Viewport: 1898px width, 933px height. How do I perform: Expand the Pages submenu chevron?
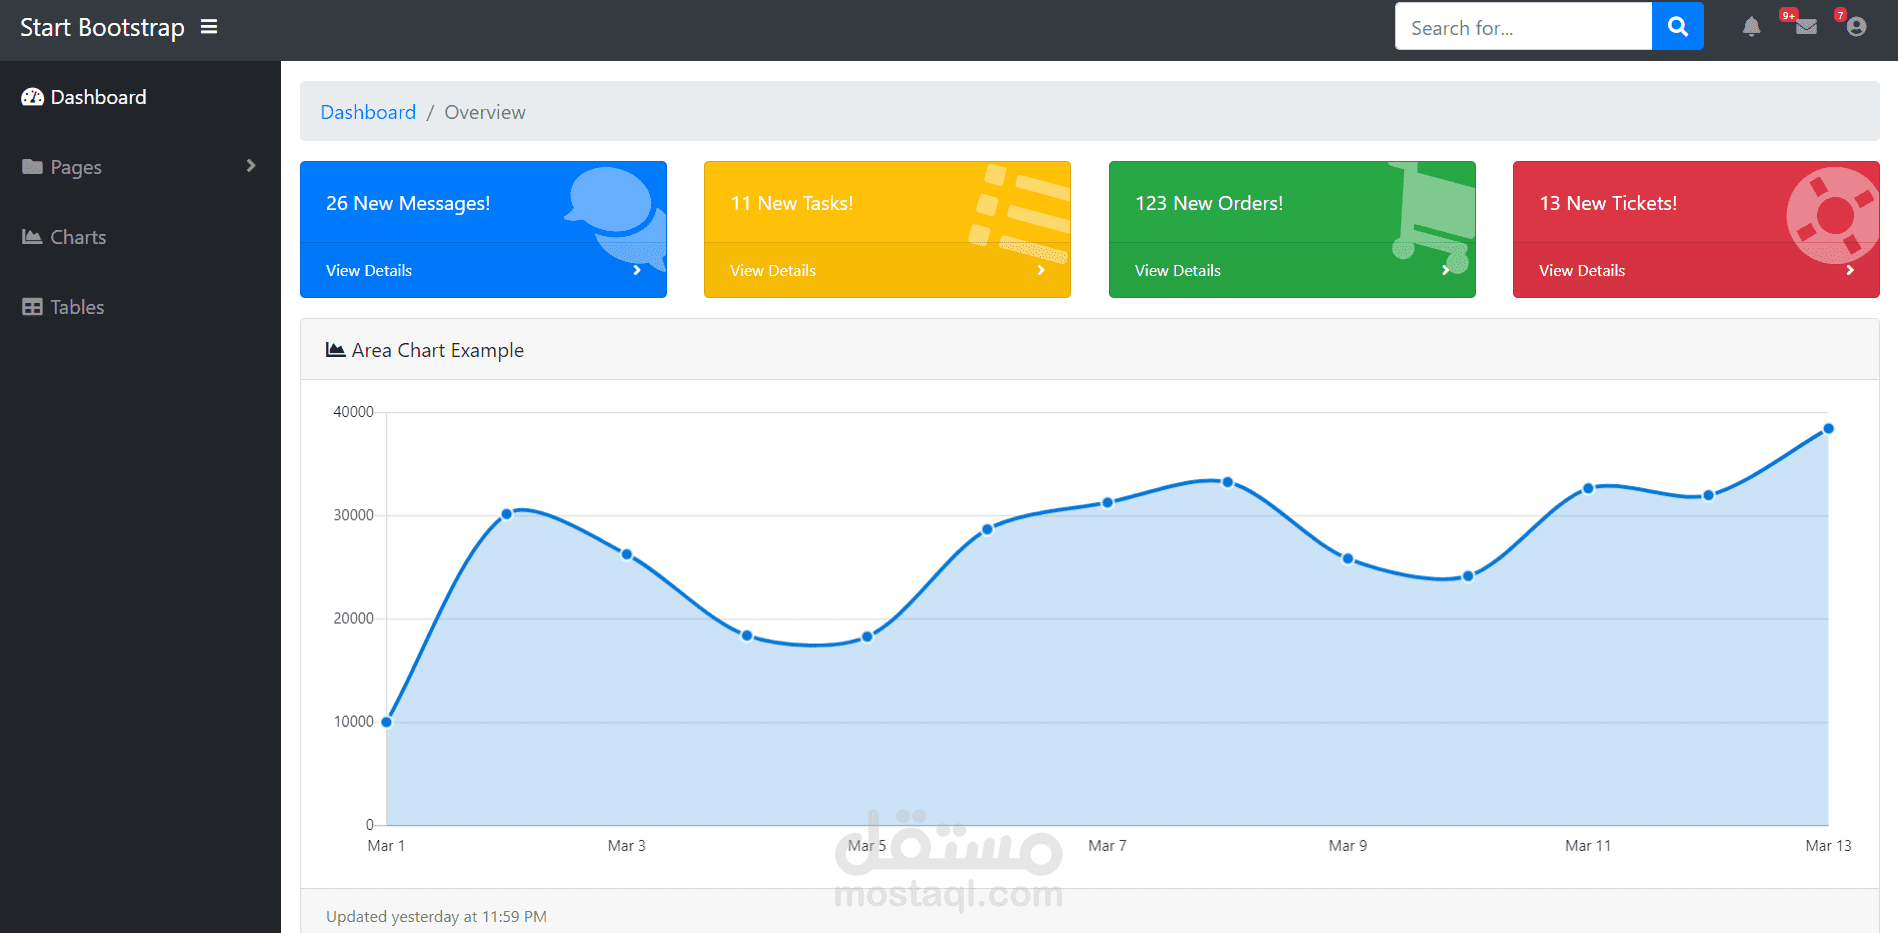click(251, 166)
